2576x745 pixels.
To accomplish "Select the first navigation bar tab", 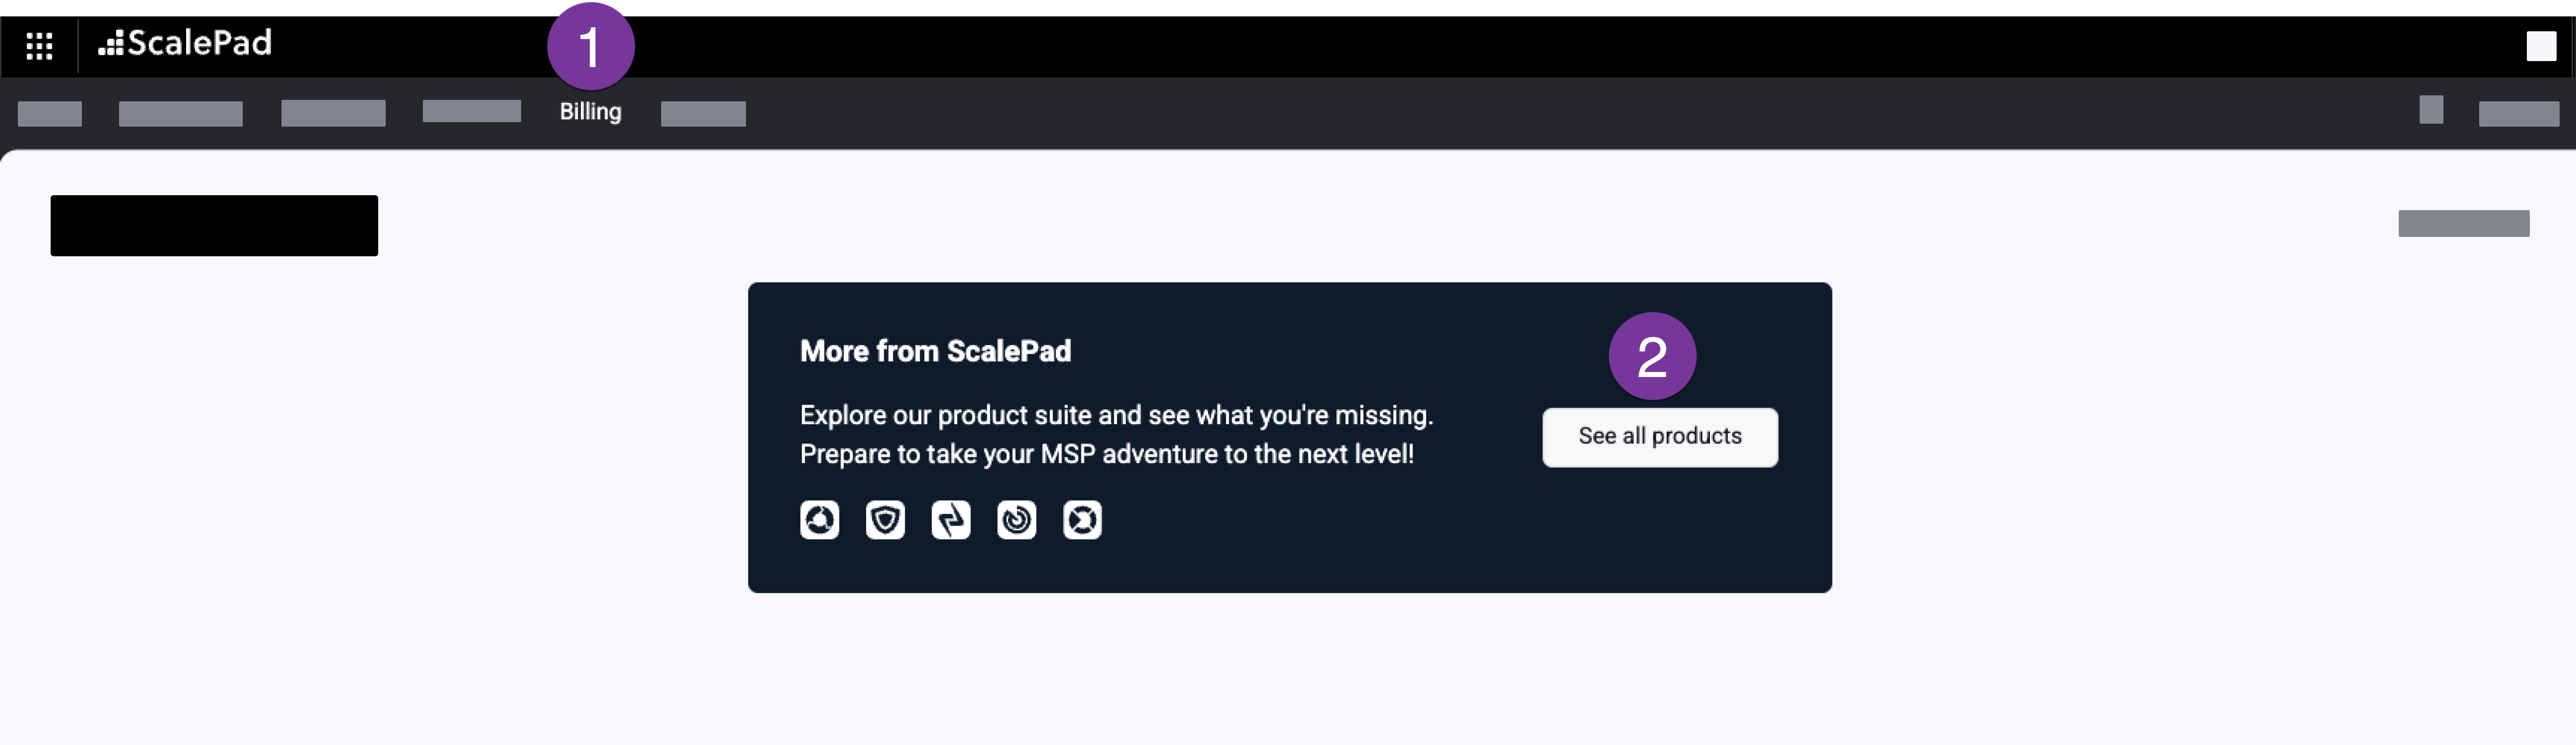I will coord(50,114).
